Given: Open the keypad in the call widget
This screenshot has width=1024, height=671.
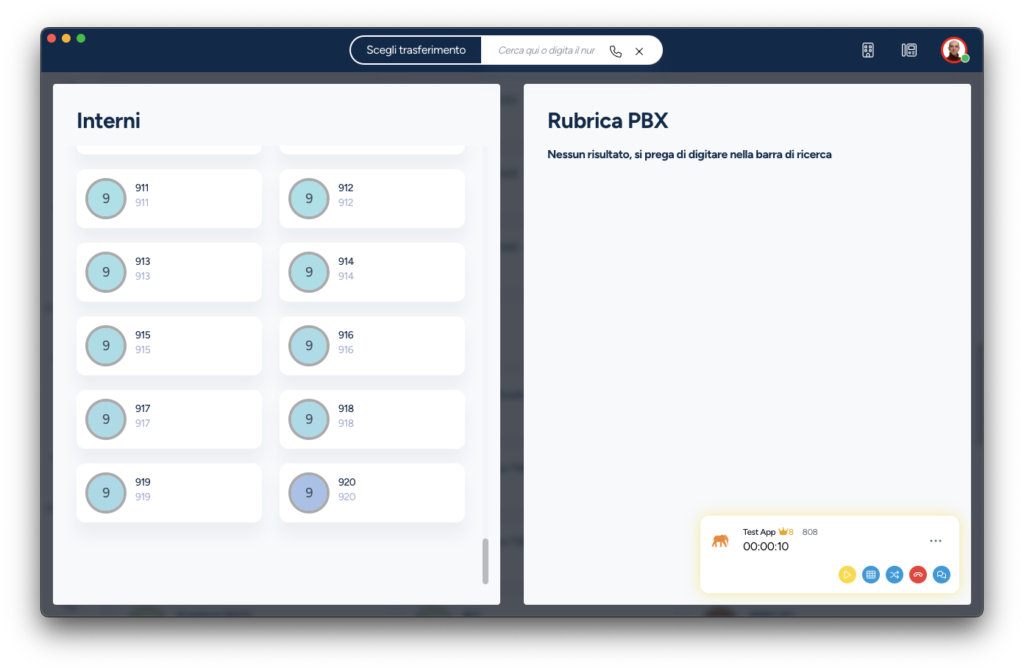Looking at the screenshot, I should (x=871, y=574).
